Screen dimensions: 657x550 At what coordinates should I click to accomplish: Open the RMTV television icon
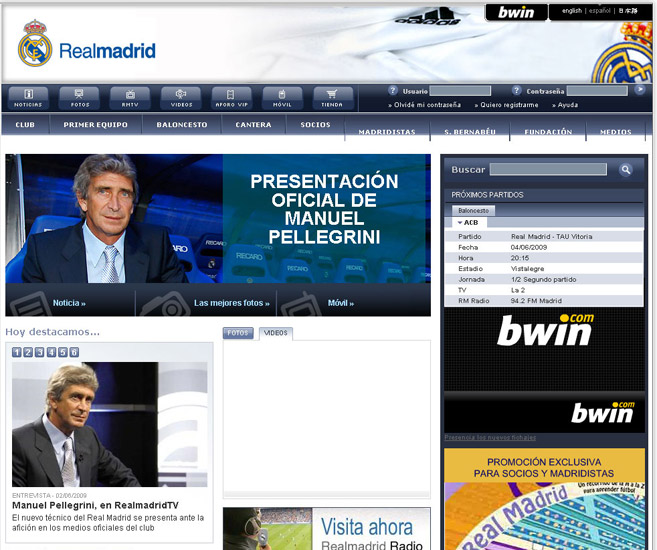coord(130,97)
